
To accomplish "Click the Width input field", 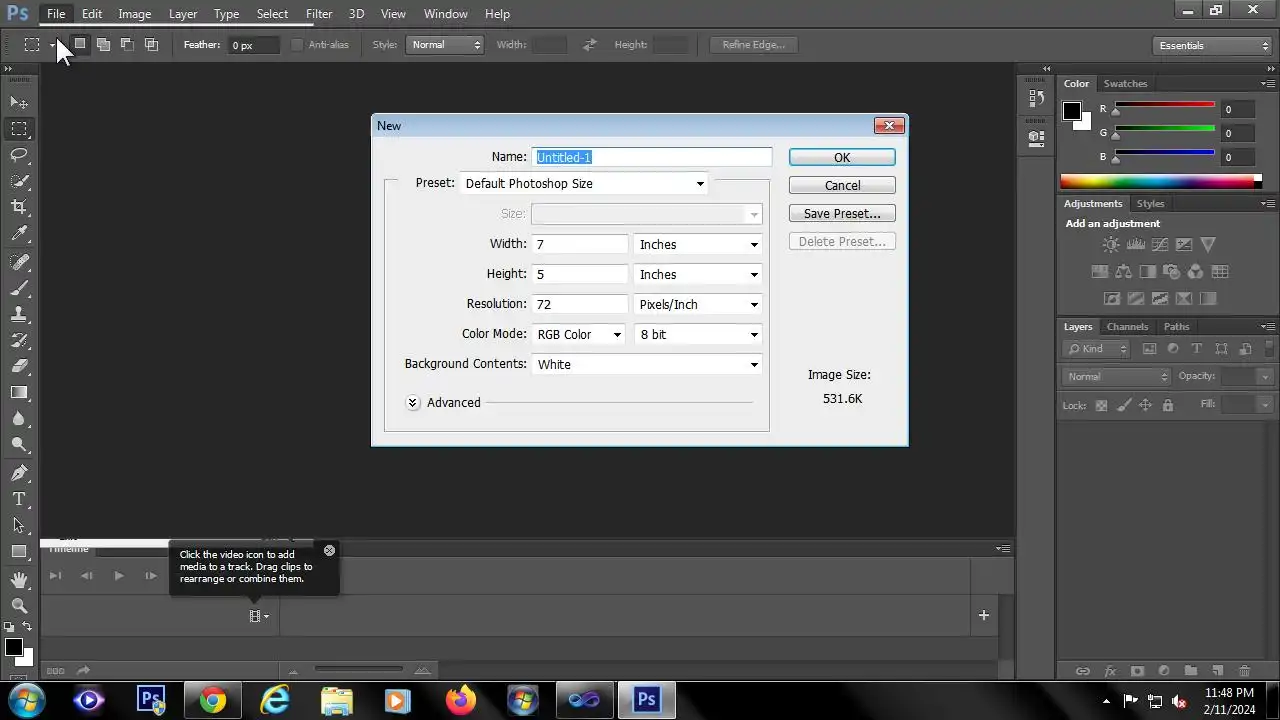I will click(x=580, y=245).
